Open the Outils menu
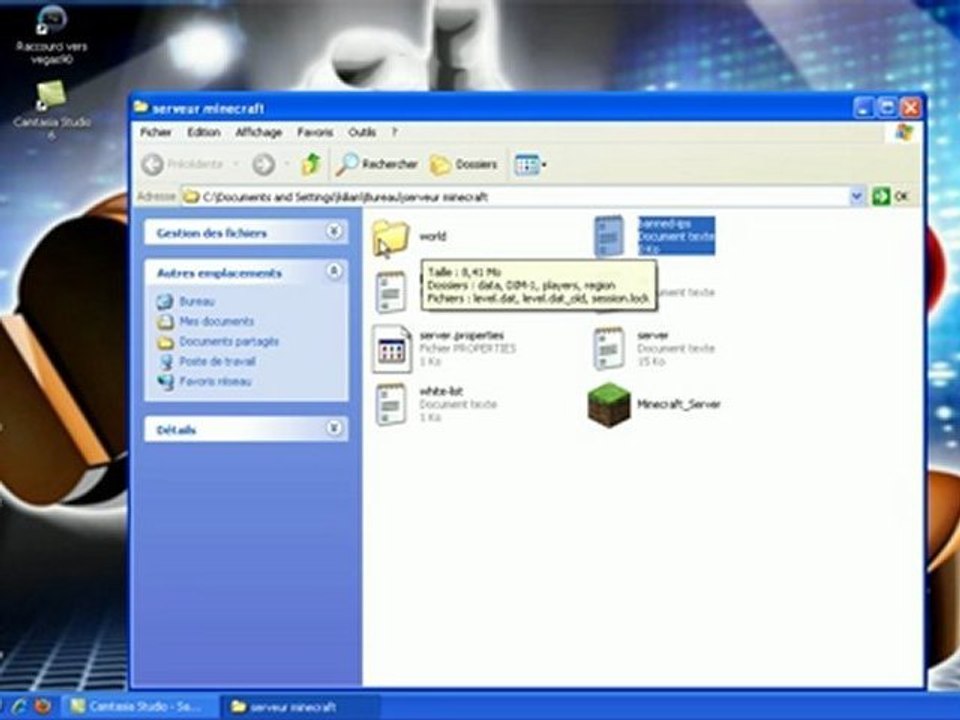Viewport: 960px width, 720px height. tap(362, 132)
